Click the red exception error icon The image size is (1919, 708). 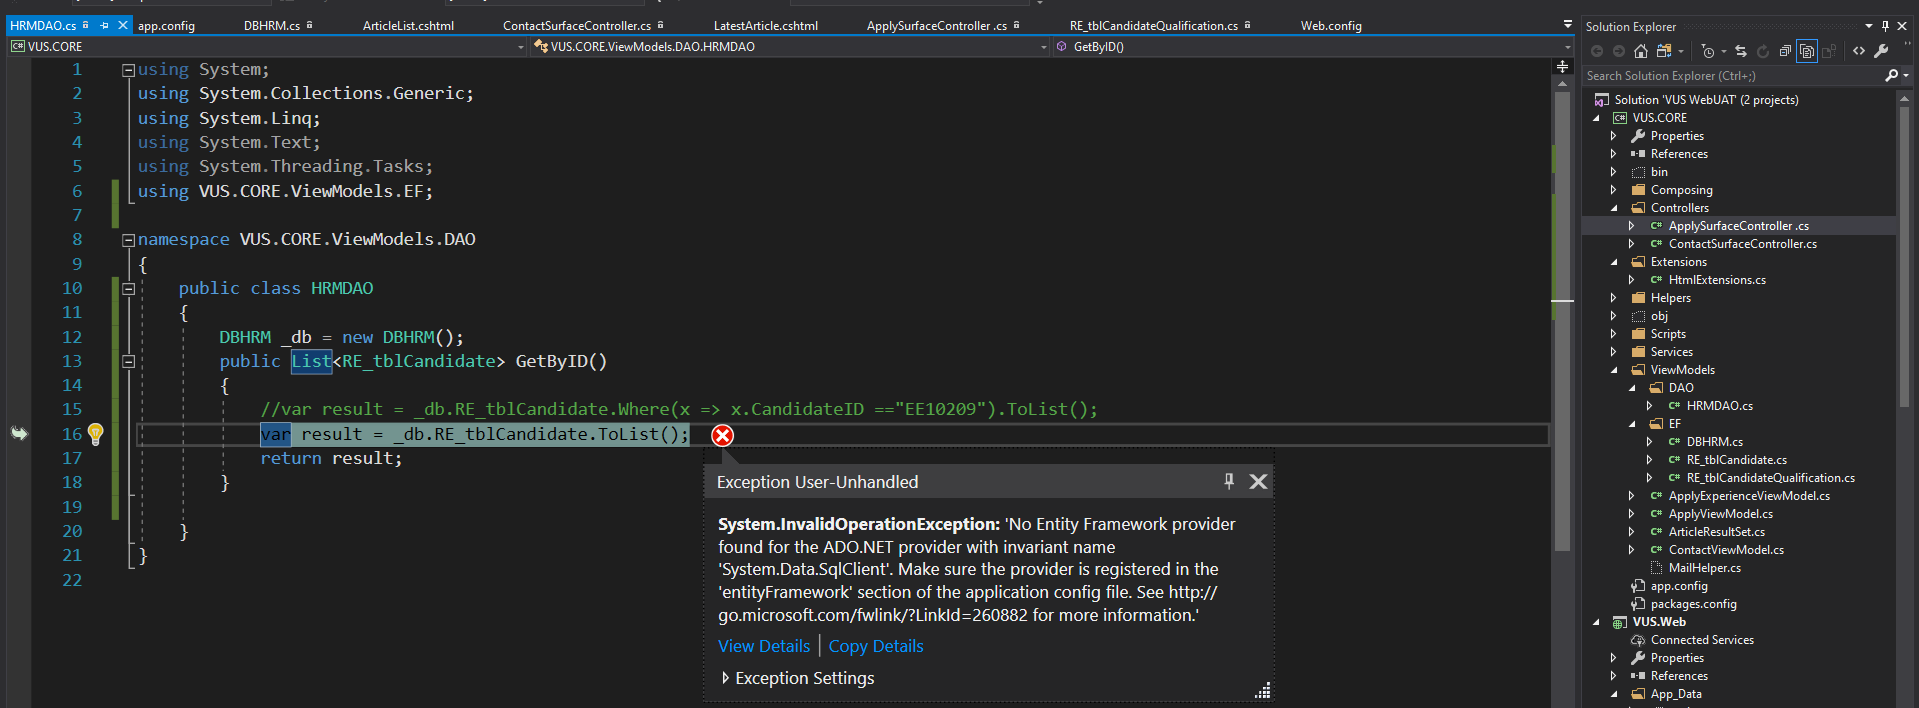pos(722,435)
